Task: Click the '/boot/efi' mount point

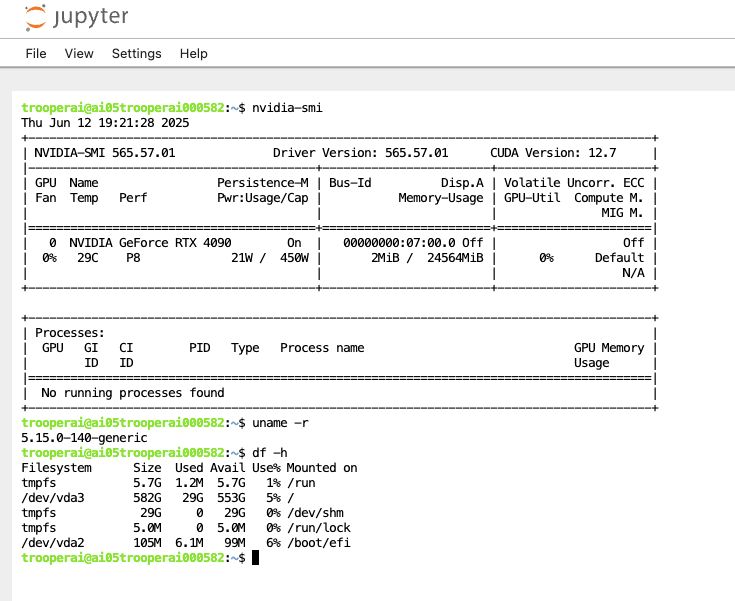Action: point(319,543)
